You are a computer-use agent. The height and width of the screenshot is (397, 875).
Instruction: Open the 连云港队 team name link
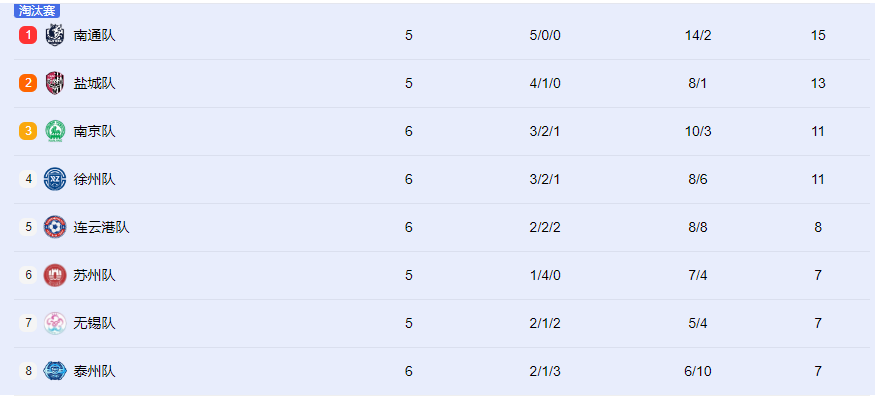point(101,227)
